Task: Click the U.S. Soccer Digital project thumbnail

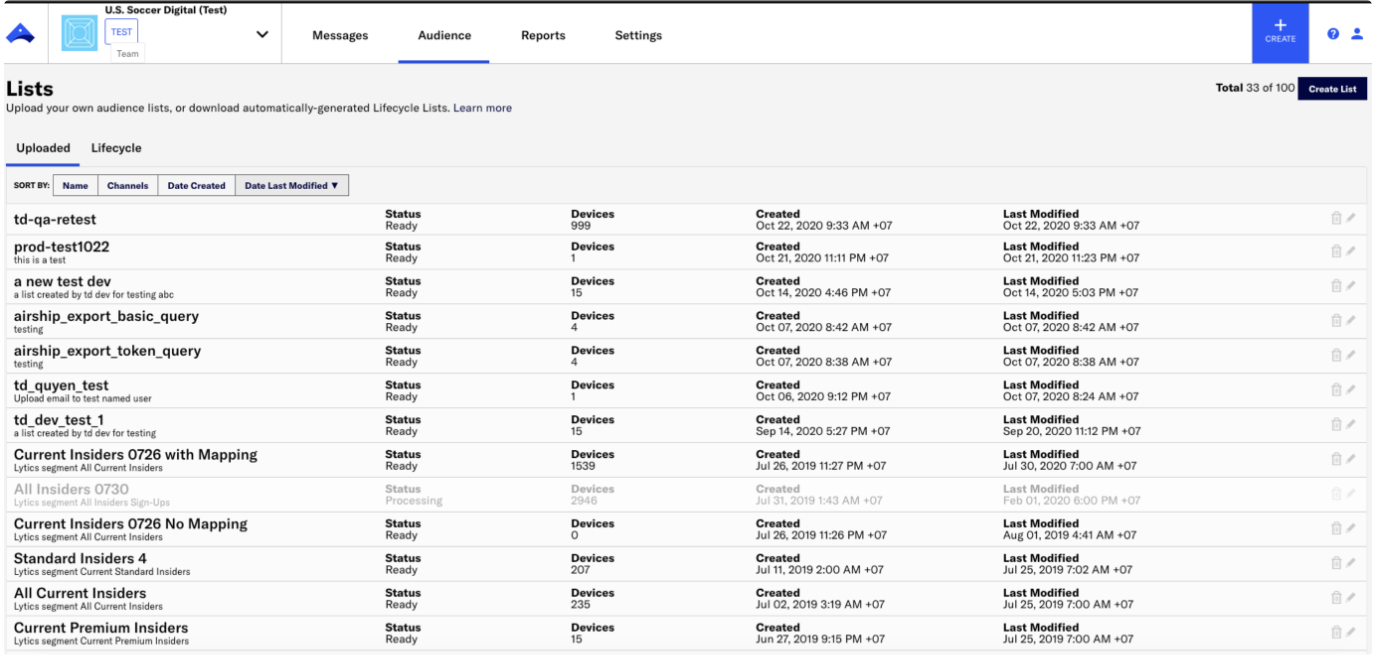Action: pos(79,33)
